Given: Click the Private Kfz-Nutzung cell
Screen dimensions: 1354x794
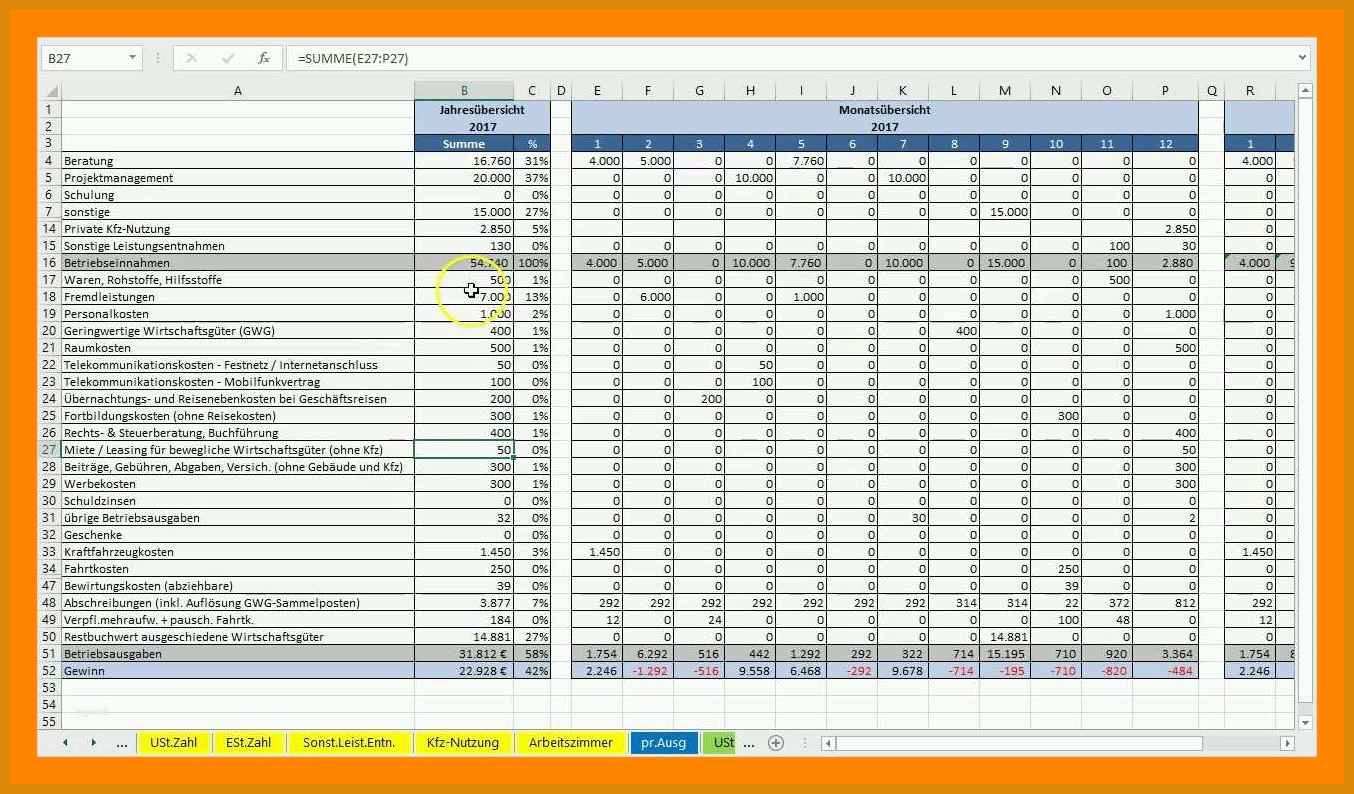Looking at the screenshot, I should pyautogui.click(x=237, y=229).
